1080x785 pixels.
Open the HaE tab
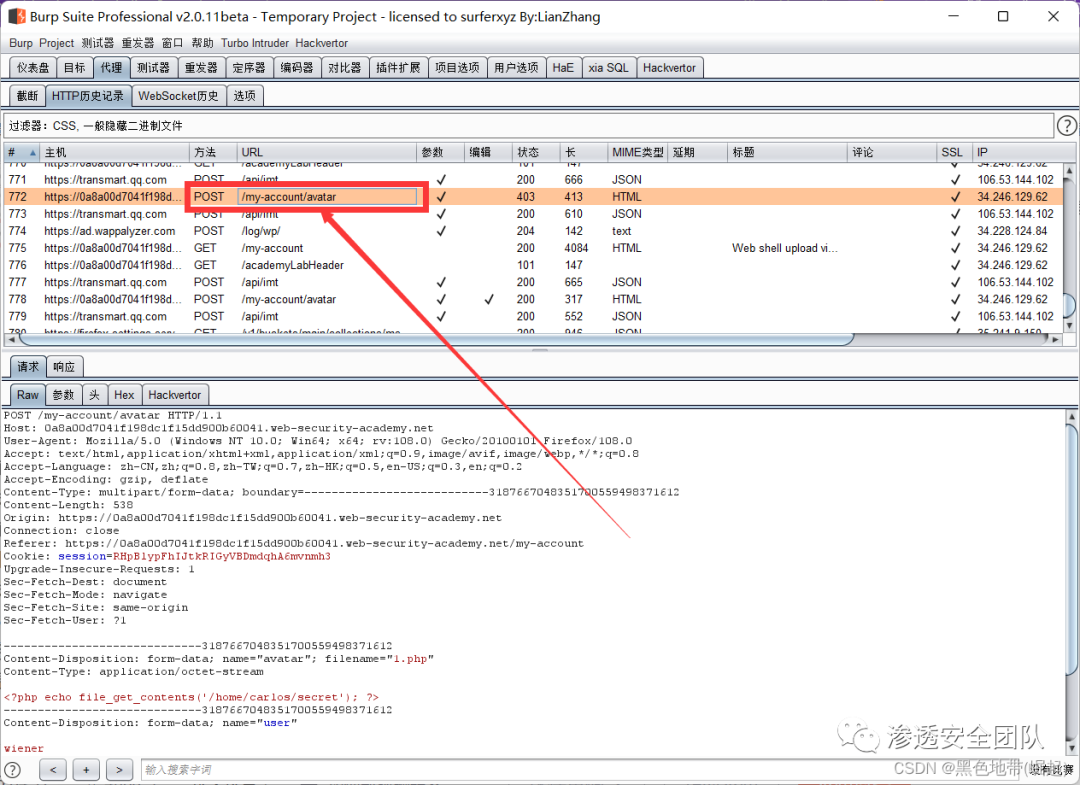click(x=563, y=67)
